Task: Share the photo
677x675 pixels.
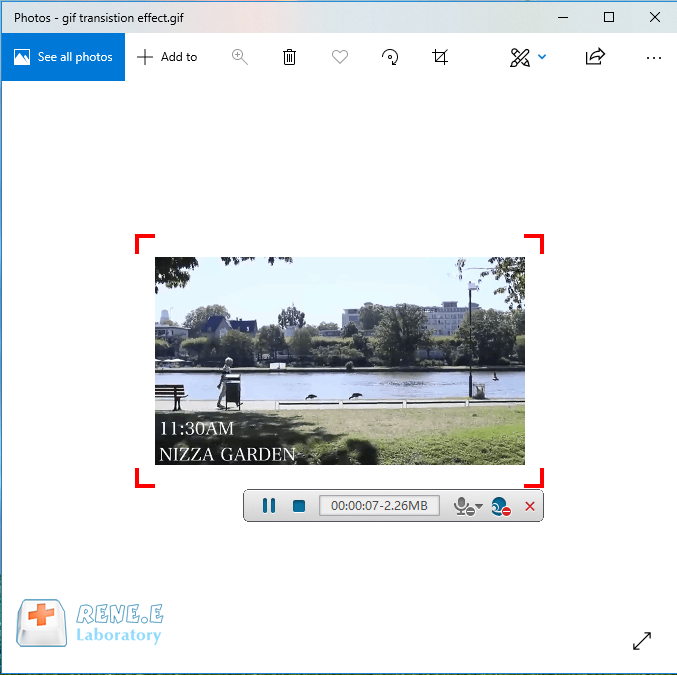Action: coord(595,57)
